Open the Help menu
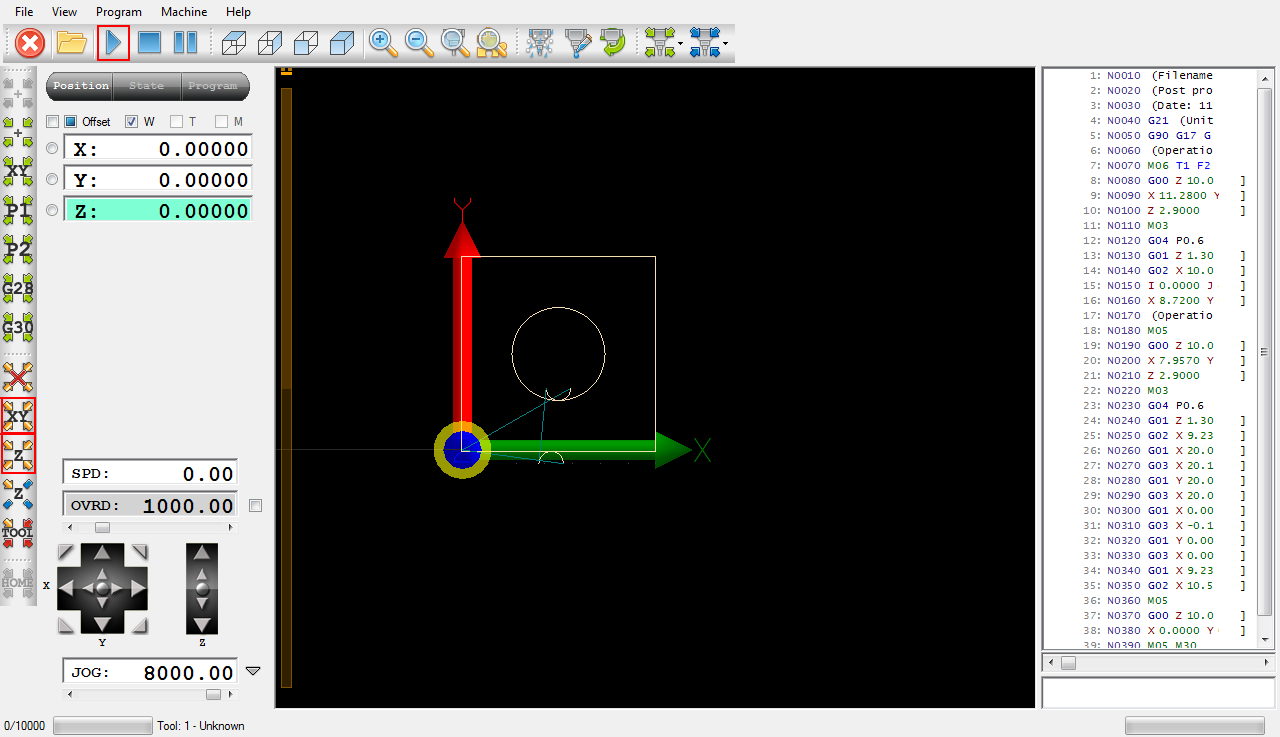 click(238, 12)
